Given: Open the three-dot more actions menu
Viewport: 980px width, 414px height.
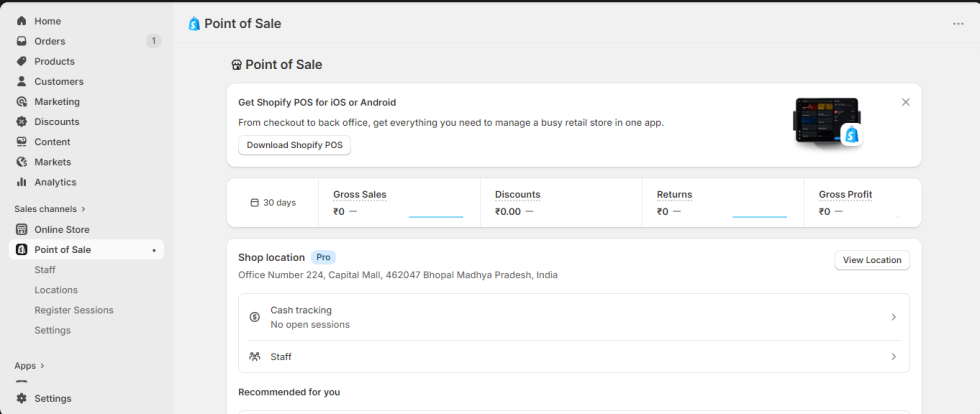Looking at the screenshot, I should click(x=958, y=24).
